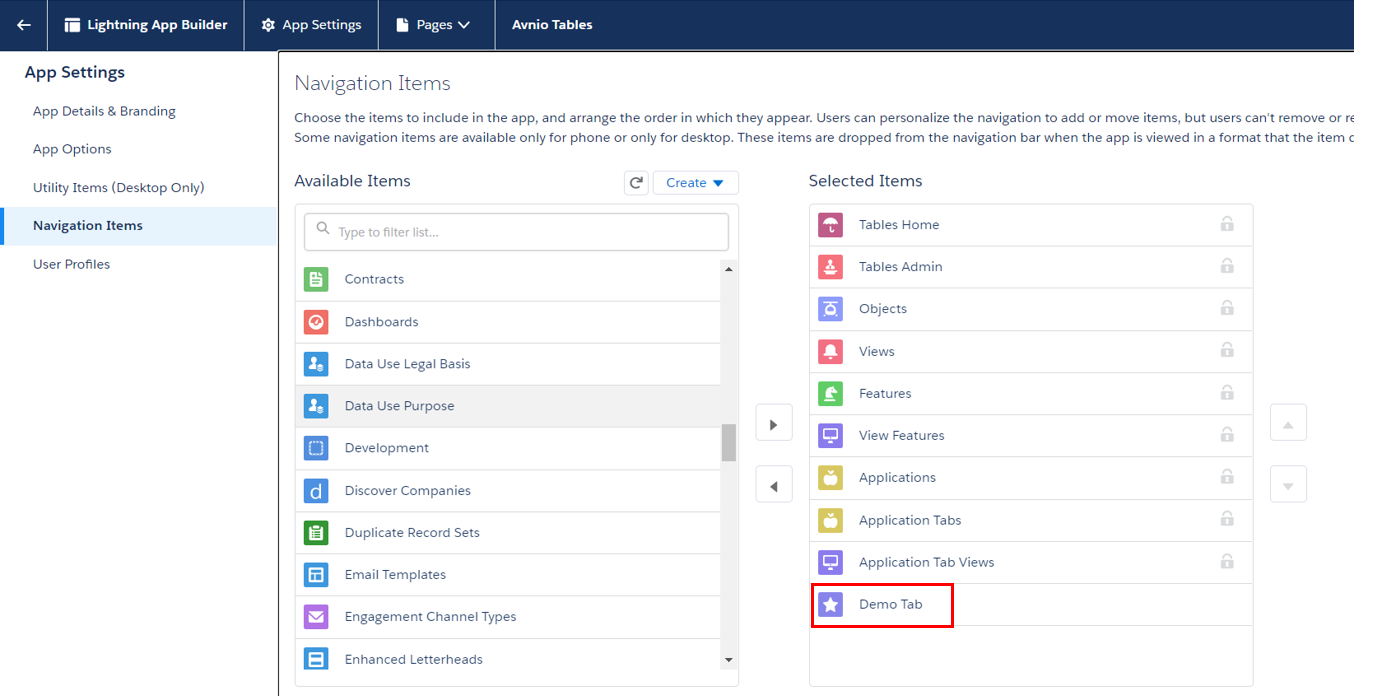Select User Profiles in sidebar
This screenshot has height=696, width=1380.
71,264
